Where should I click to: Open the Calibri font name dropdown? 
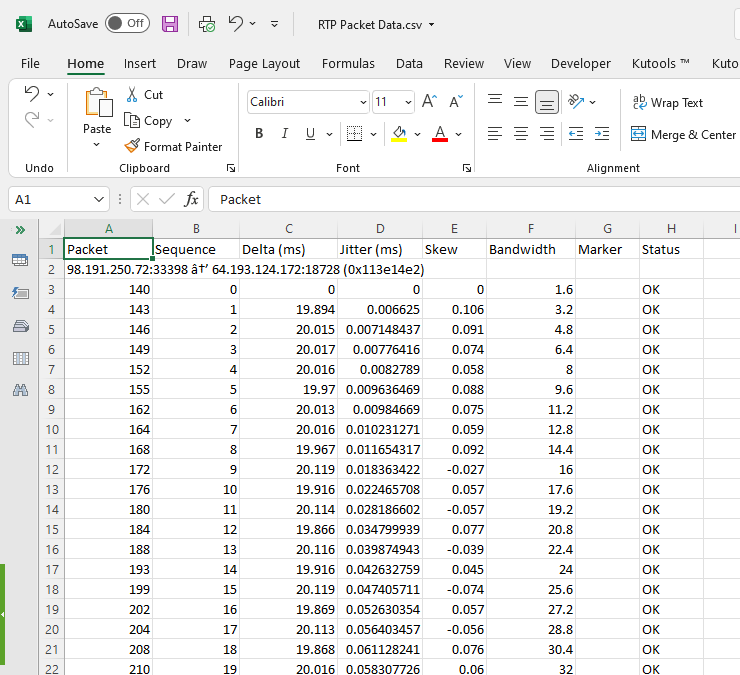(362, 102)
